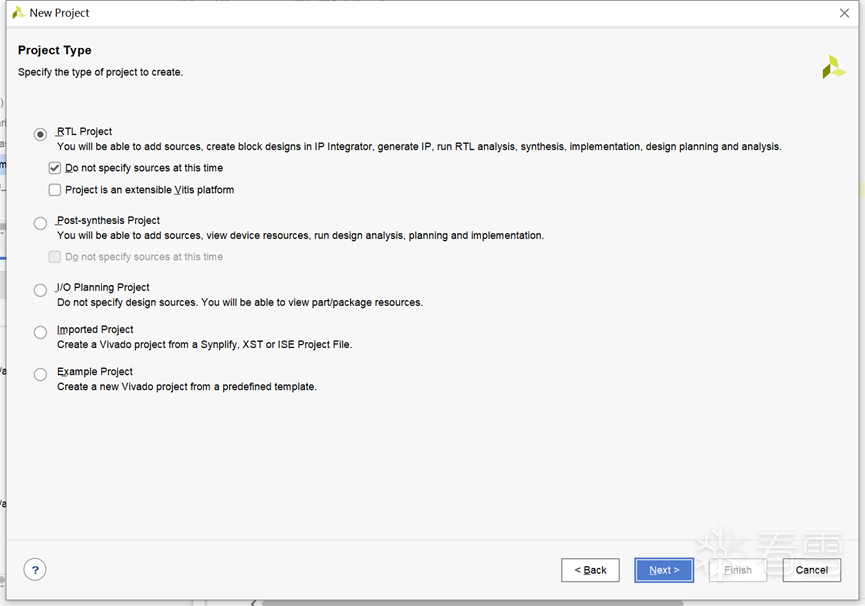Pick the Imported Project option
This screenshot has height=606, width=865.
(x=40, y=332)
